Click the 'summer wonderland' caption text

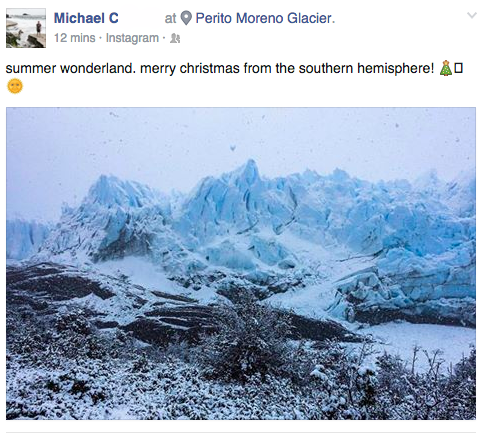[70, 68]
